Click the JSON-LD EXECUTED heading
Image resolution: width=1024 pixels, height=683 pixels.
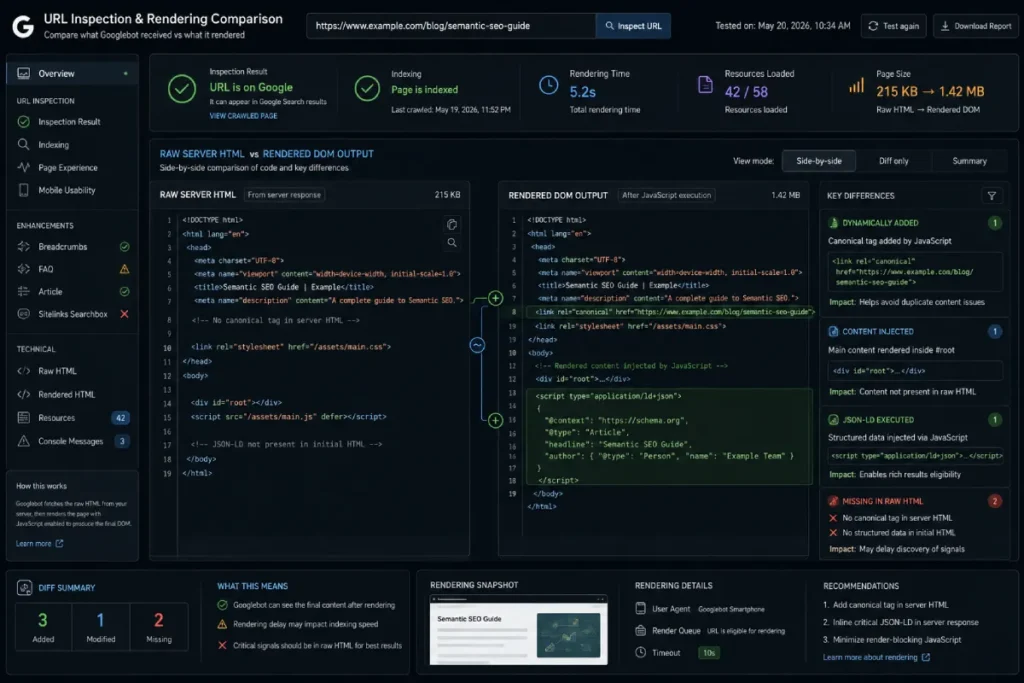[x=878, y=419]
